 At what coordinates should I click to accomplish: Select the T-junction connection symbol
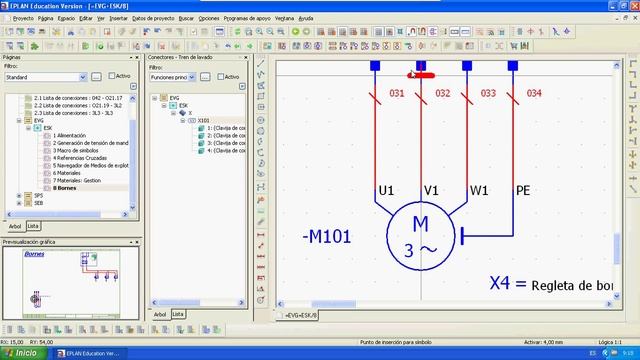click(633, 109)
